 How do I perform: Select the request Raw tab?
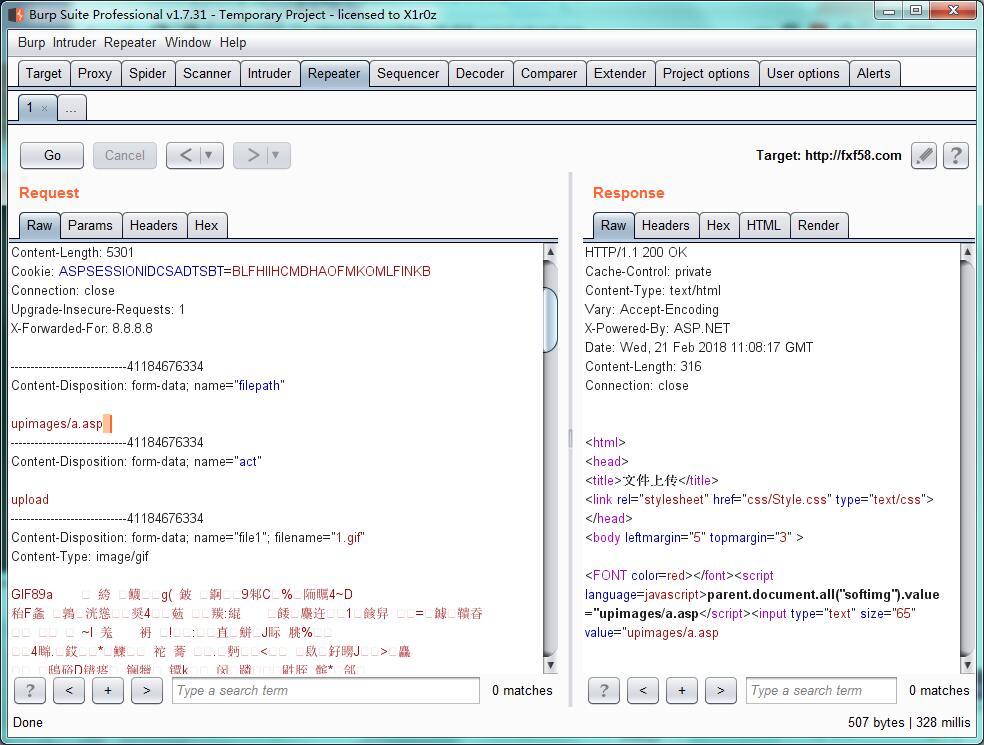point(40,225)
